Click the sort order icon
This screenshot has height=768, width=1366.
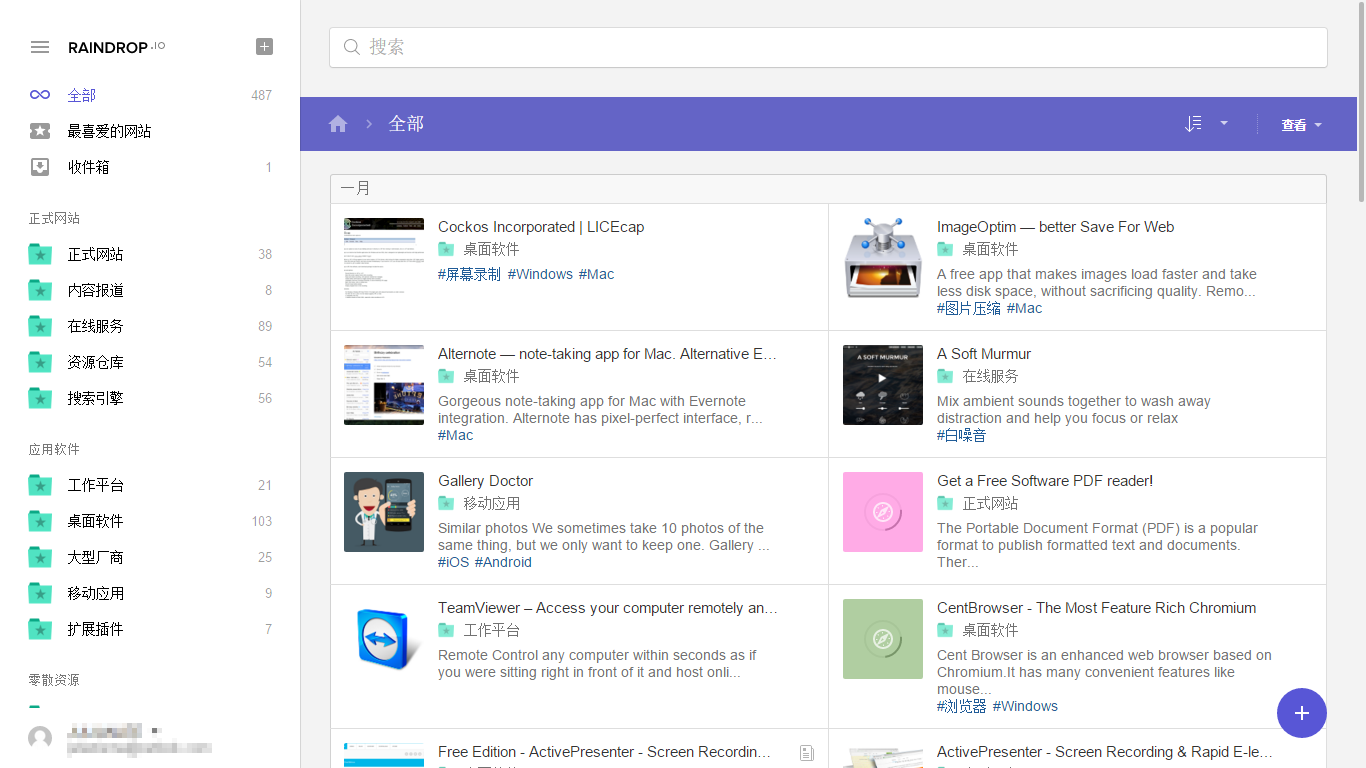[x=1193, y=124]
